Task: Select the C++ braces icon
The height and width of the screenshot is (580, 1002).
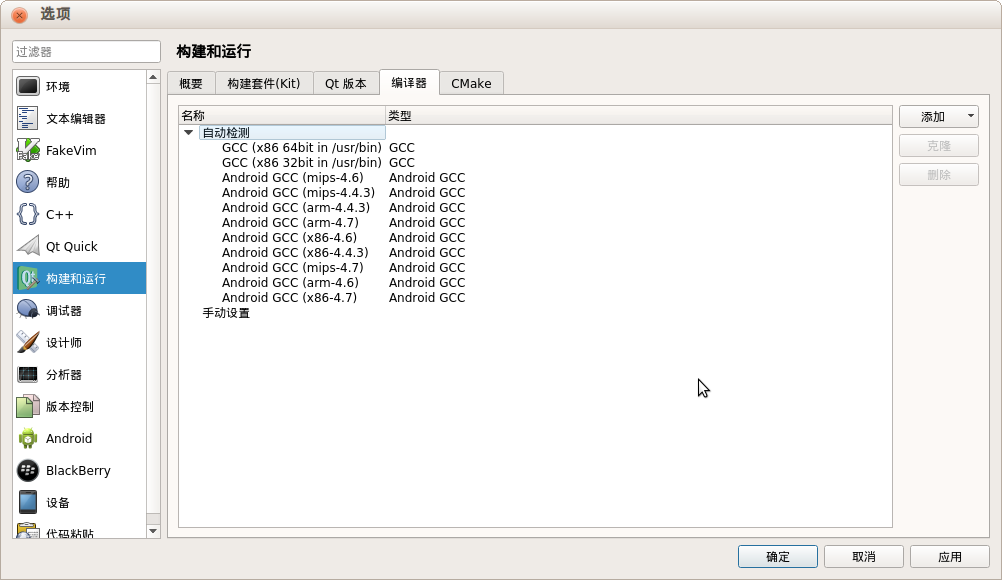Action: (27, 214)
